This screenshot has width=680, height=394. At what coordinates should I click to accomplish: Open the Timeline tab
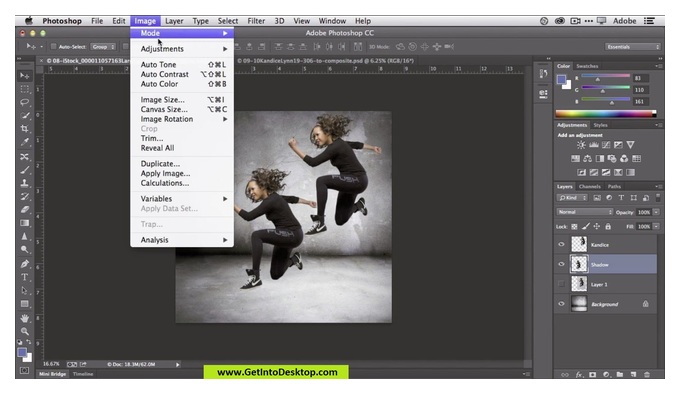pos(83,374)
